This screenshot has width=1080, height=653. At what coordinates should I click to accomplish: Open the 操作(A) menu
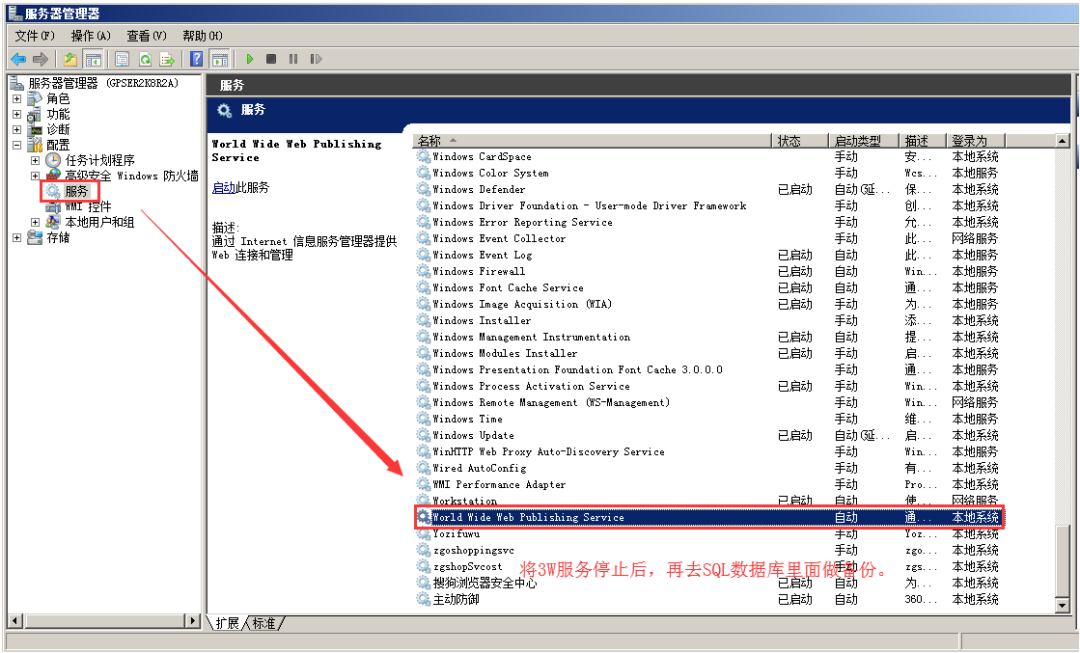pos(90,36)
